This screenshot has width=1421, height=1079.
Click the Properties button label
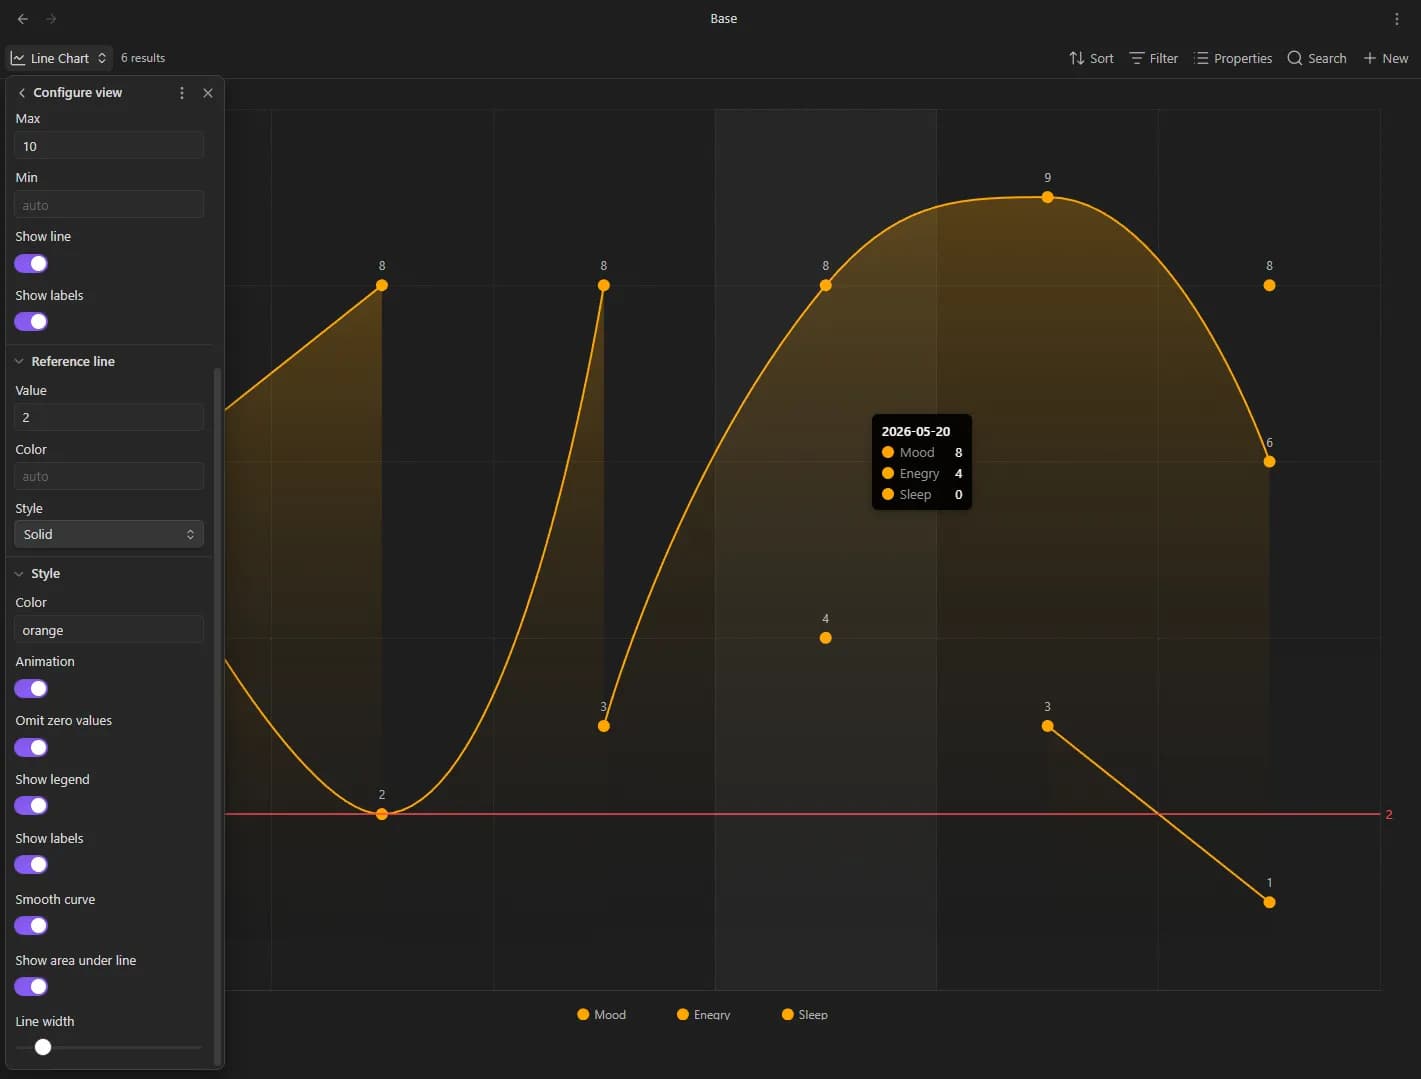1243,59
